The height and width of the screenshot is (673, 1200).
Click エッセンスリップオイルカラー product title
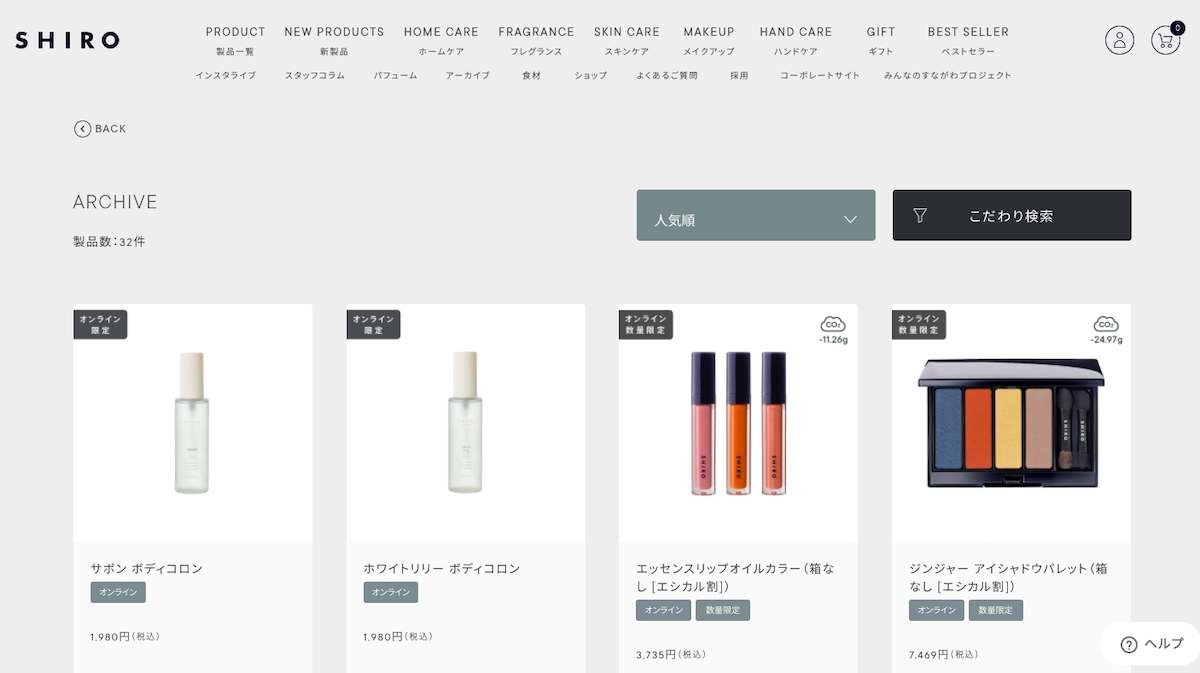coord(735,577)
